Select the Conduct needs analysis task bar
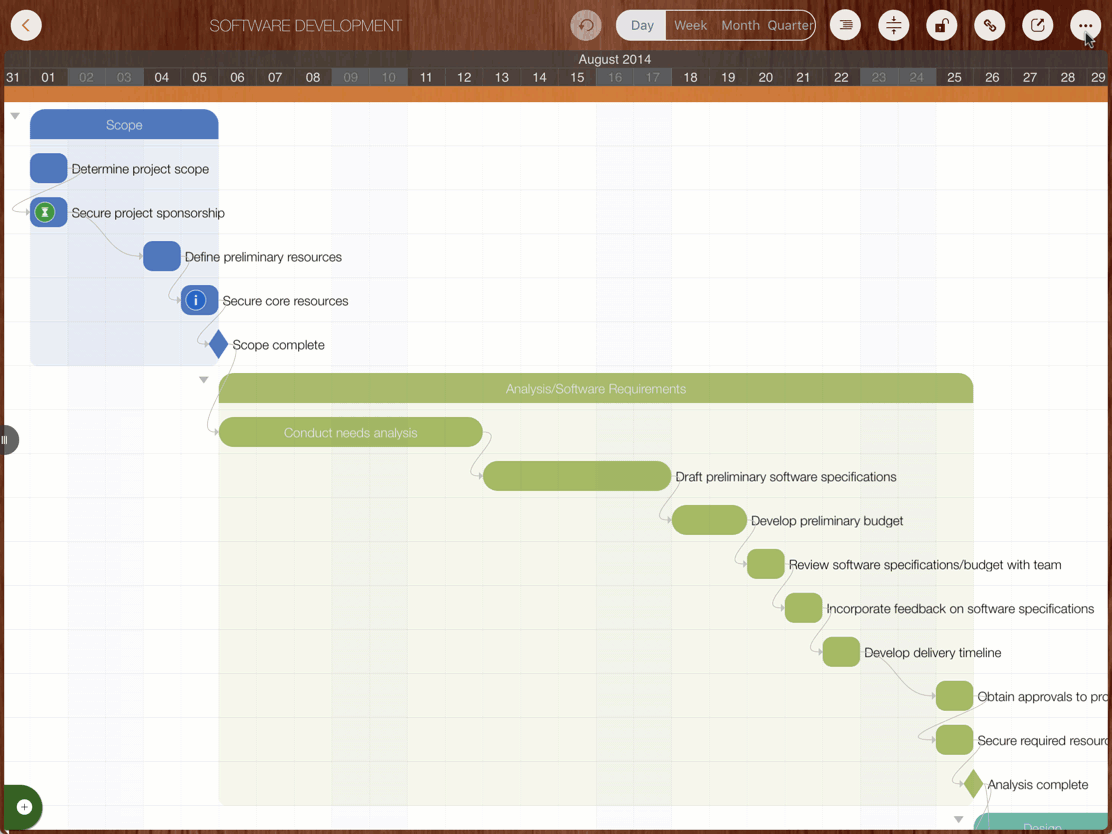The height and width of the screenshot is (834, 1112). 350,432
